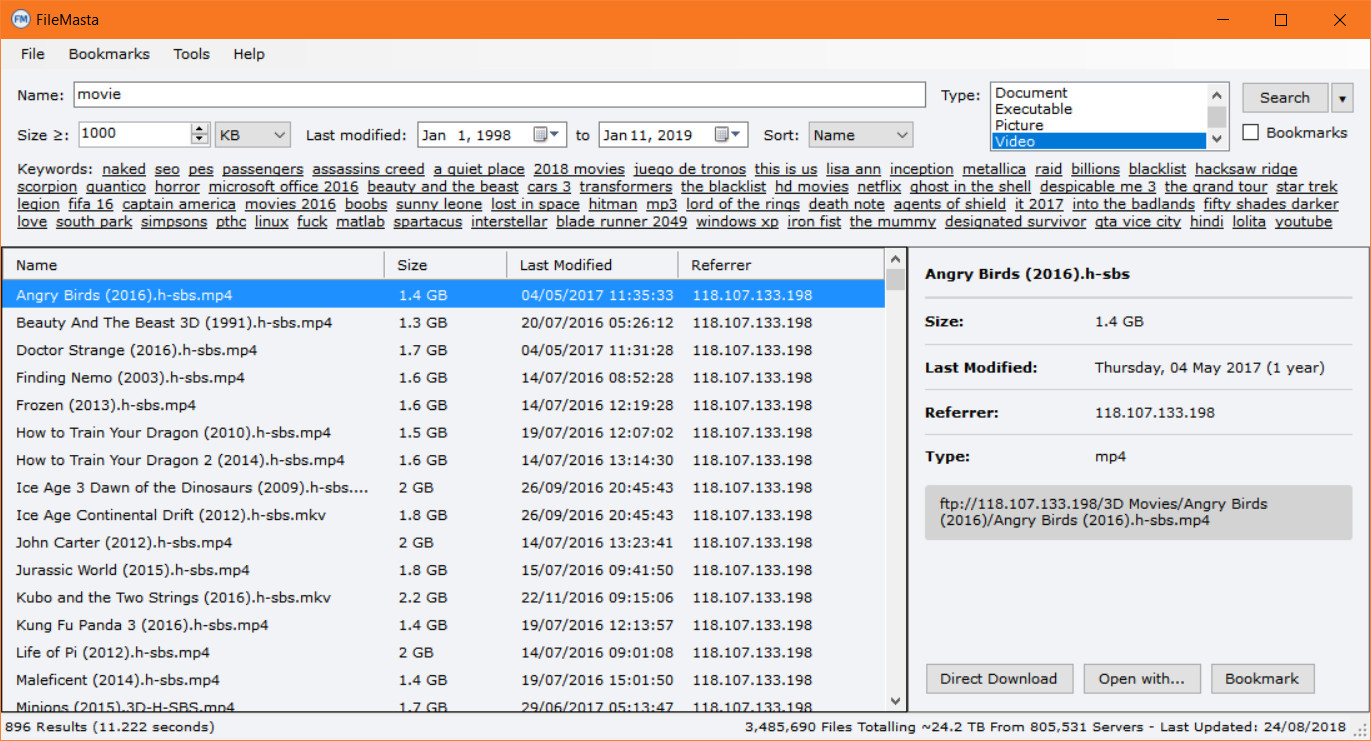This screenshot has width=1371, height=741.
Task: Click the 'naked' keyword link
Action: (x=124, y=169)
